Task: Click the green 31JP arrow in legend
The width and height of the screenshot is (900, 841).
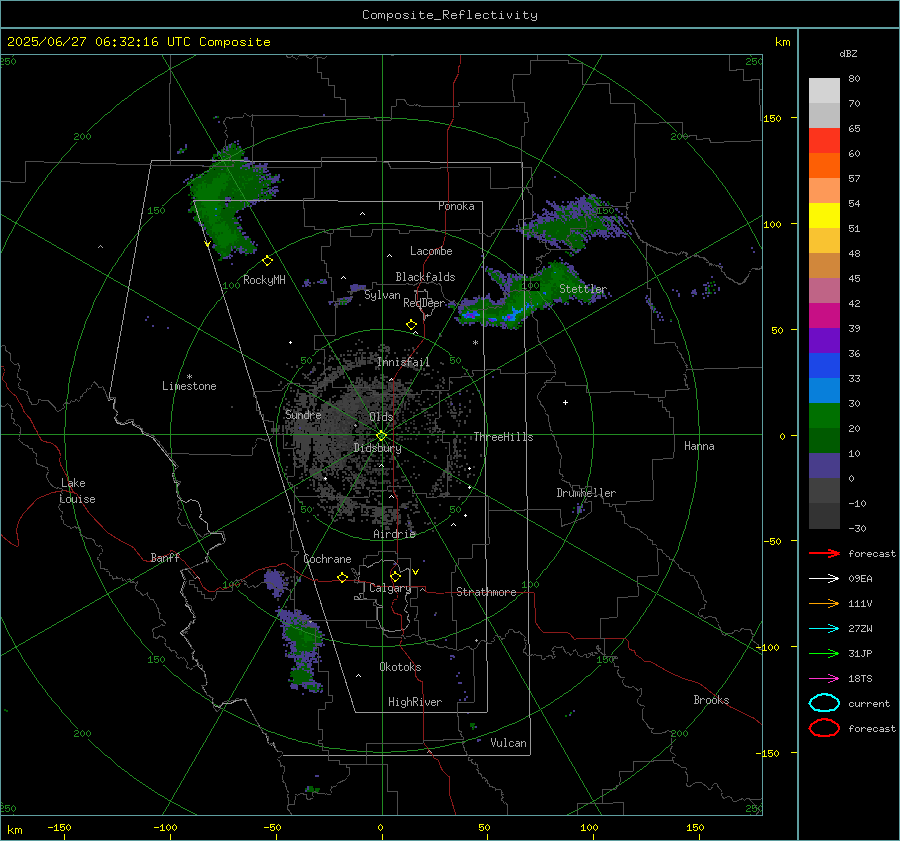Action: [824, 653]
